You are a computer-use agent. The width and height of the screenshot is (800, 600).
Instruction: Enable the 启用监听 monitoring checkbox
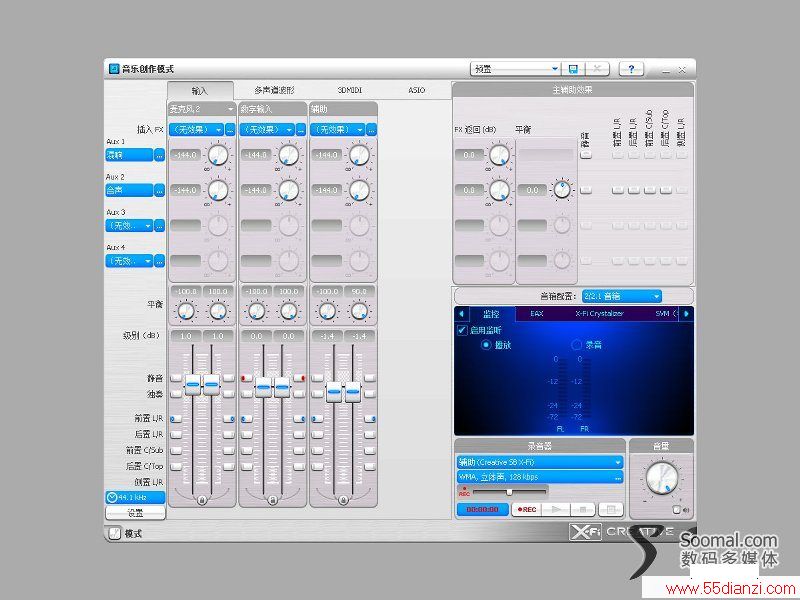click(462, 330)
